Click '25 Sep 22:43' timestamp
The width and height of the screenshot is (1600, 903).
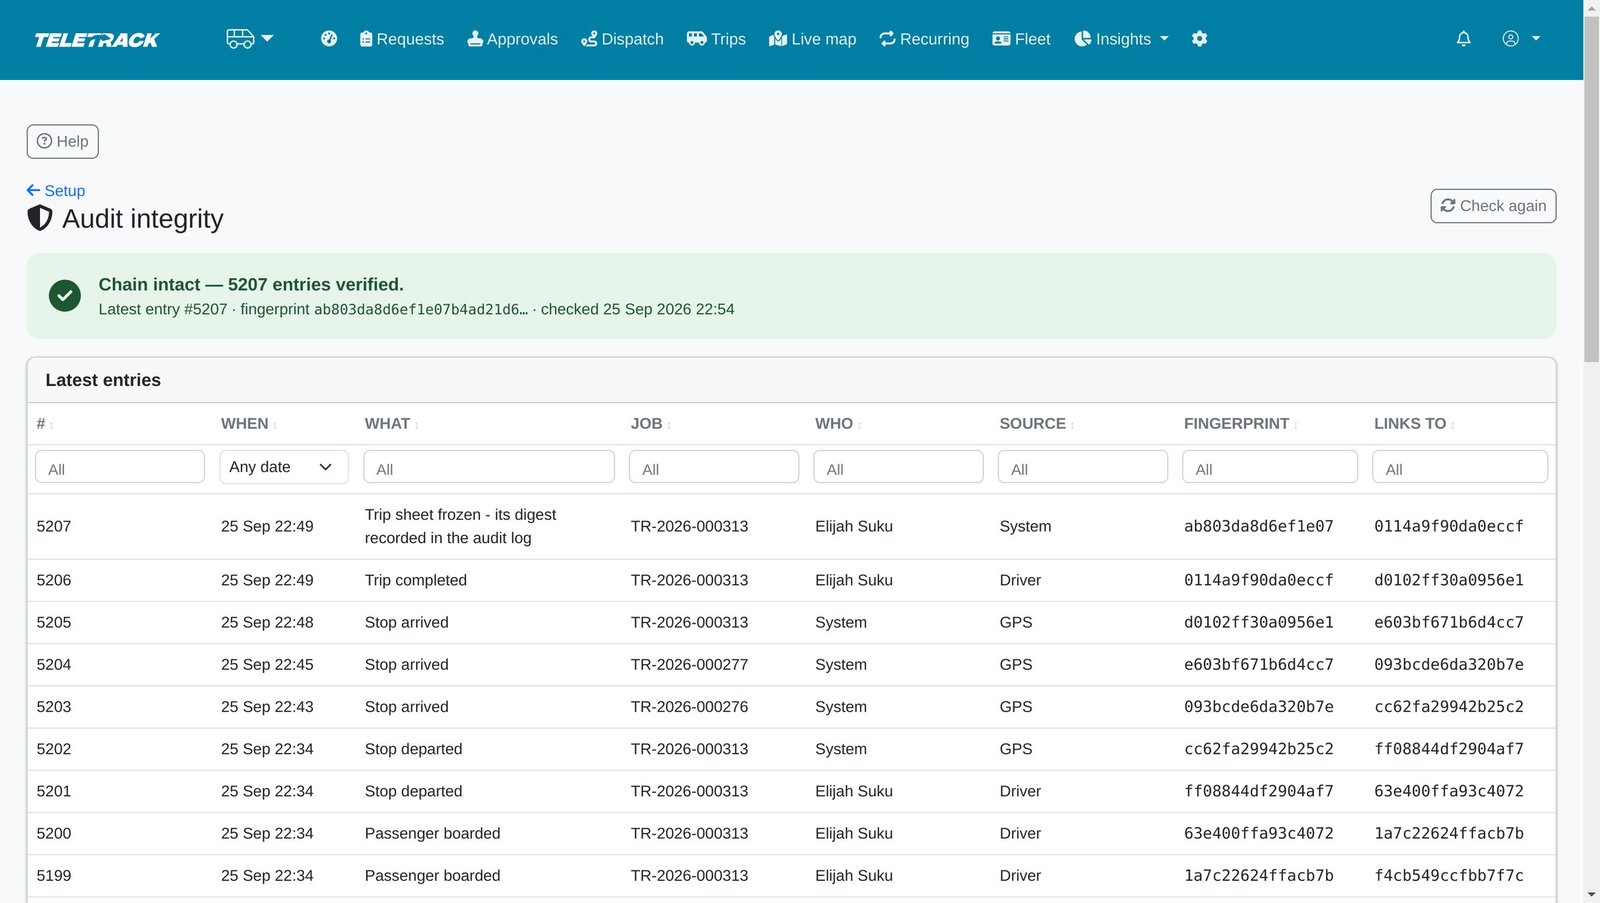point(267,707)
